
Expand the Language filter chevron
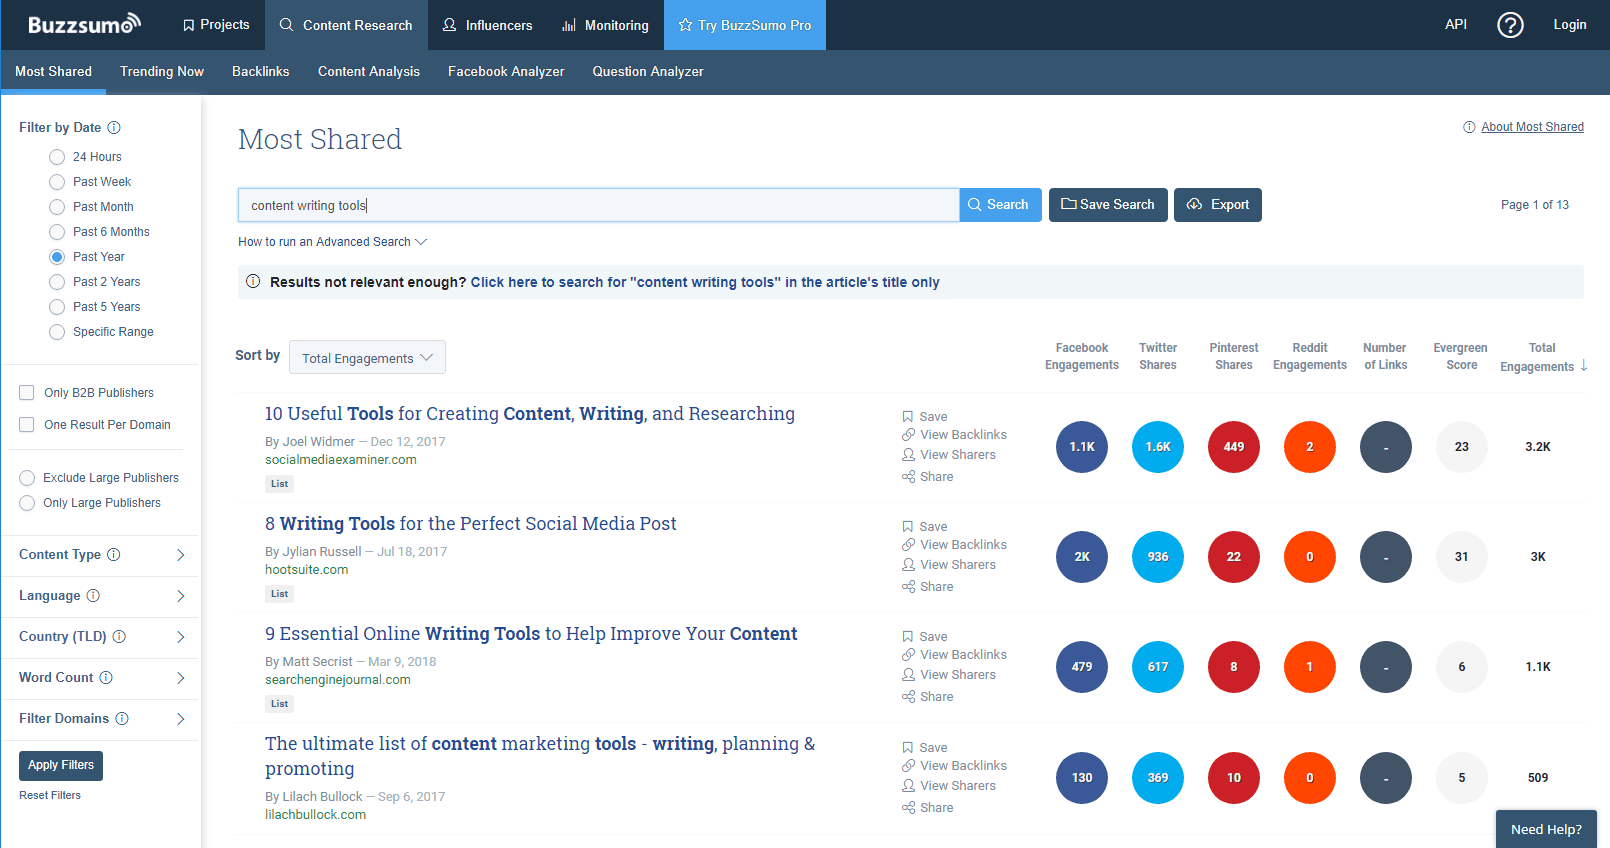pos(180,596)
